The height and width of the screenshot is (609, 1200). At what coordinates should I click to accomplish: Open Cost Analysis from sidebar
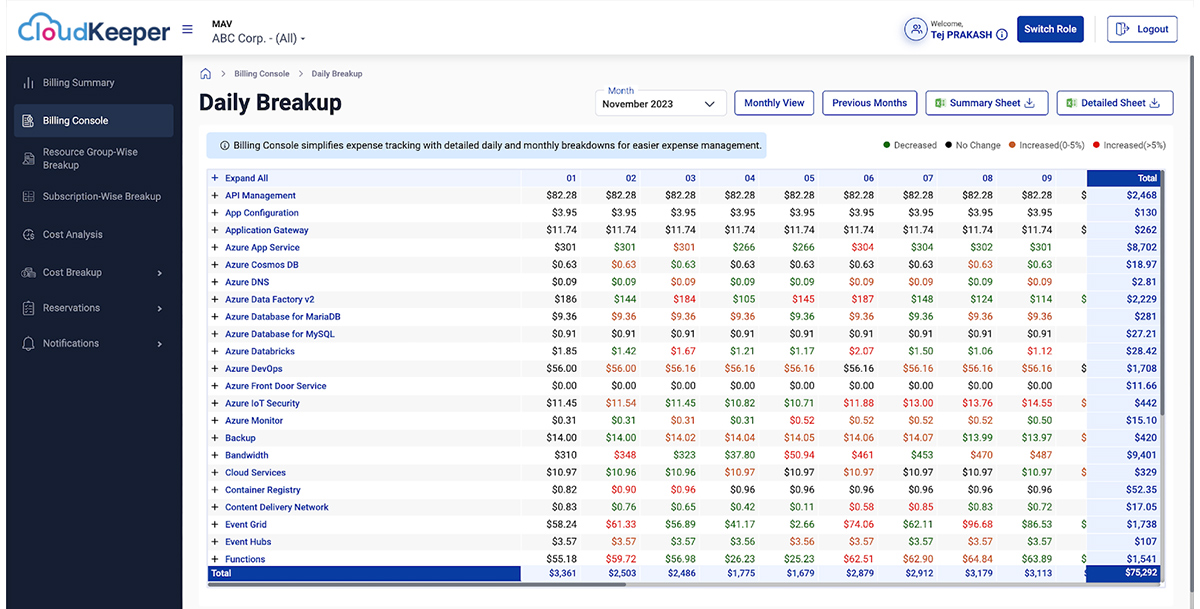click(x=72, y=235)
